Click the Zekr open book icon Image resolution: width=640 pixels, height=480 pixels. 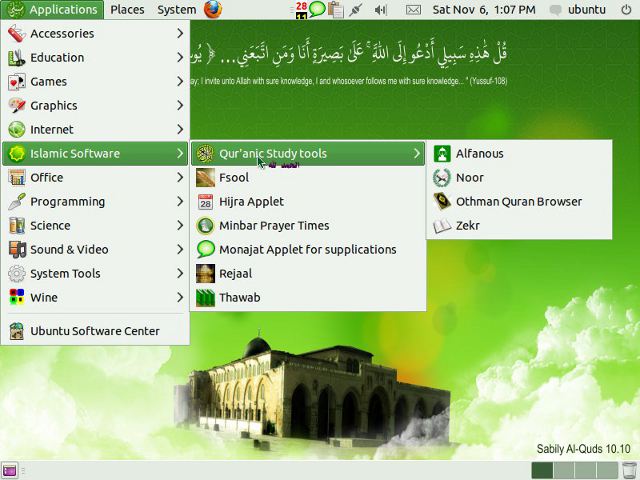(442, 226)
